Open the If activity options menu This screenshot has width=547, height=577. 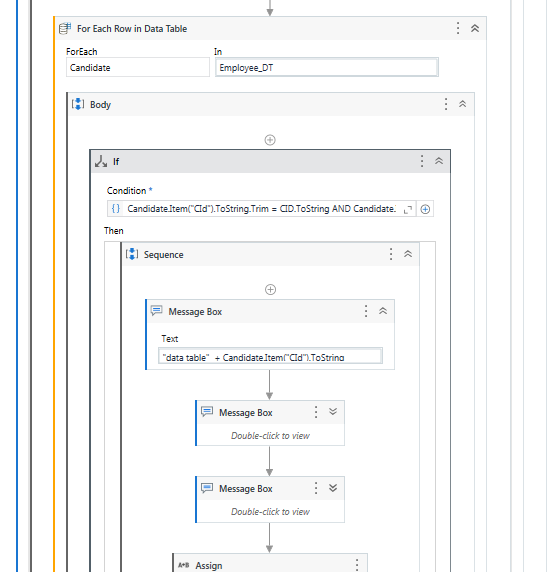pos(422,161)
